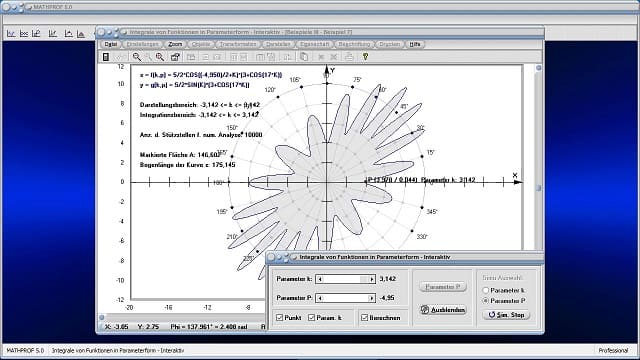Click fifth chart icon in main MATHPROF toolbar

[x=69, y=33]
